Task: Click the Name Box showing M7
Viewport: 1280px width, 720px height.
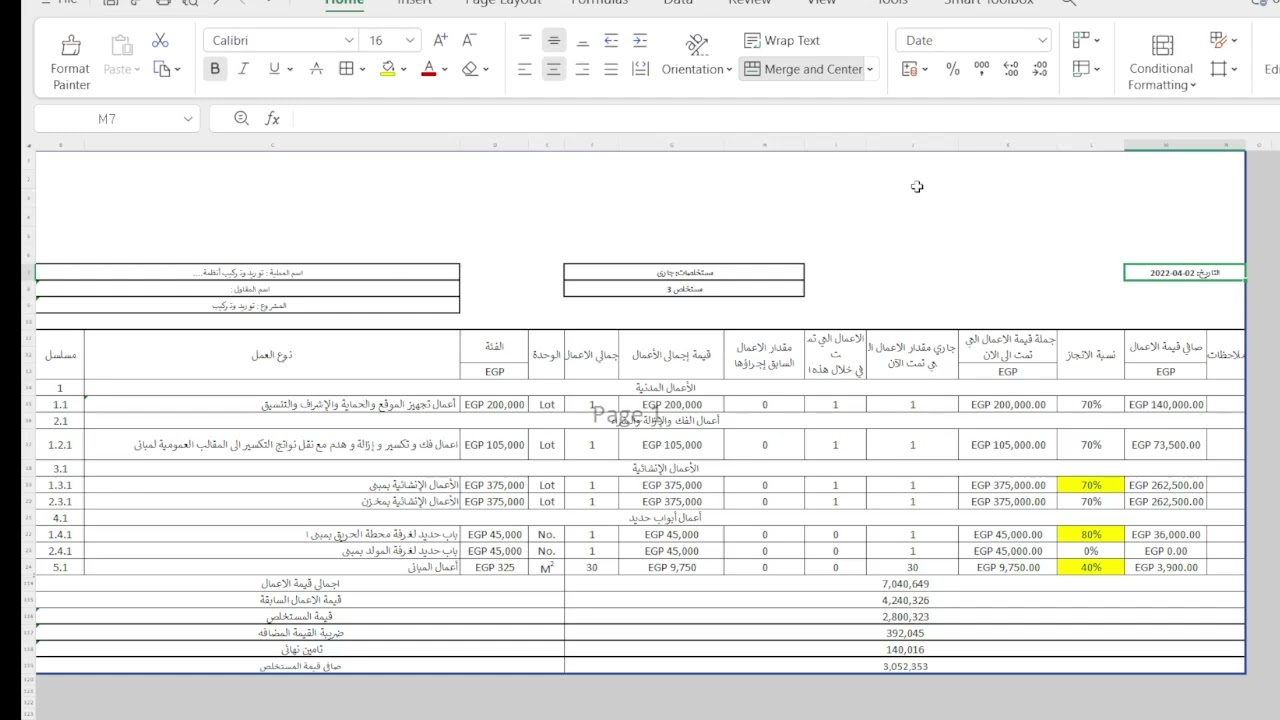Action: pyautogui.click(x=107, y=119)
